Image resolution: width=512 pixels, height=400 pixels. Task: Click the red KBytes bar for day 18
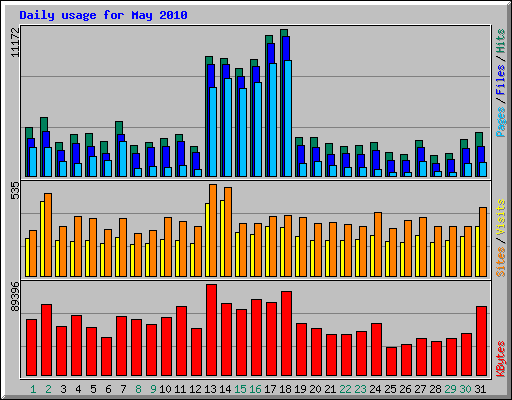tap(286, 334)
